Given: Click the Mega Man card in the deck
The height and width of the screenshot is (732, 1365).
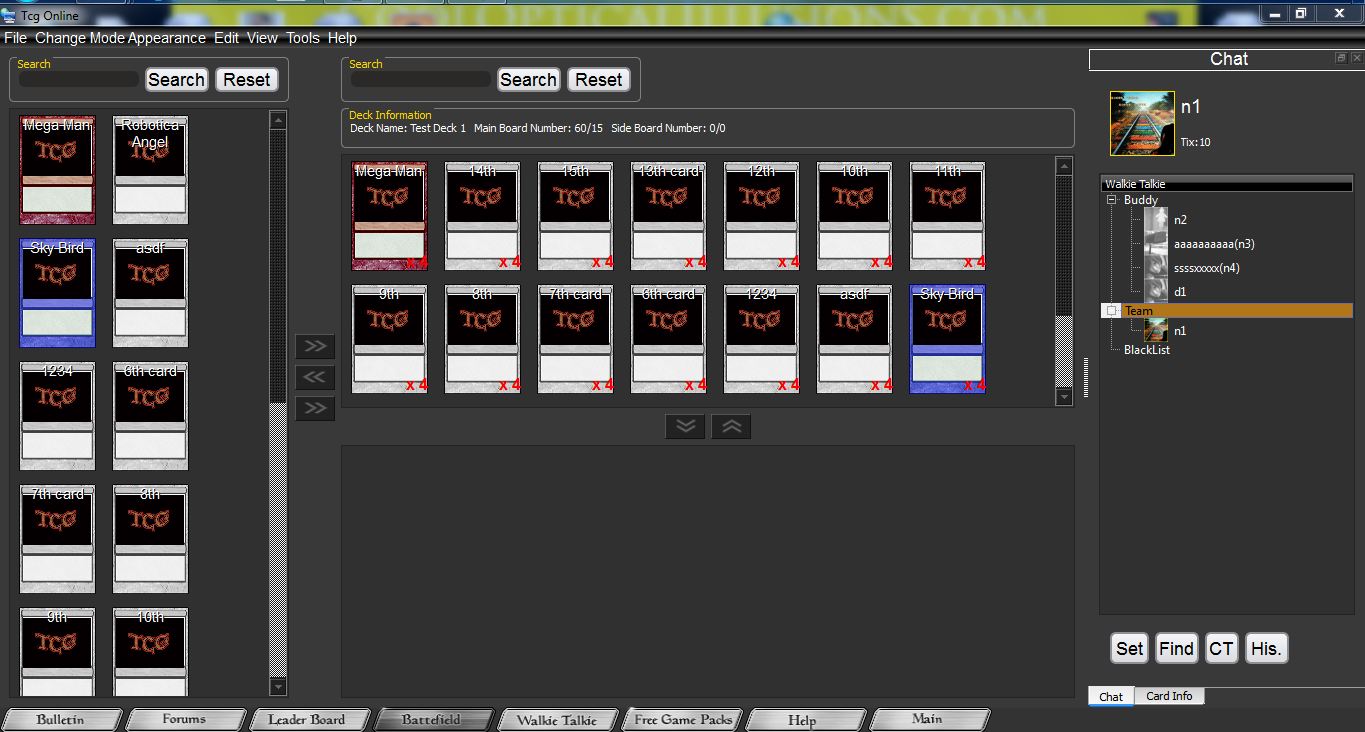Looking at the screenshot, I should click(x=389, y=216).
